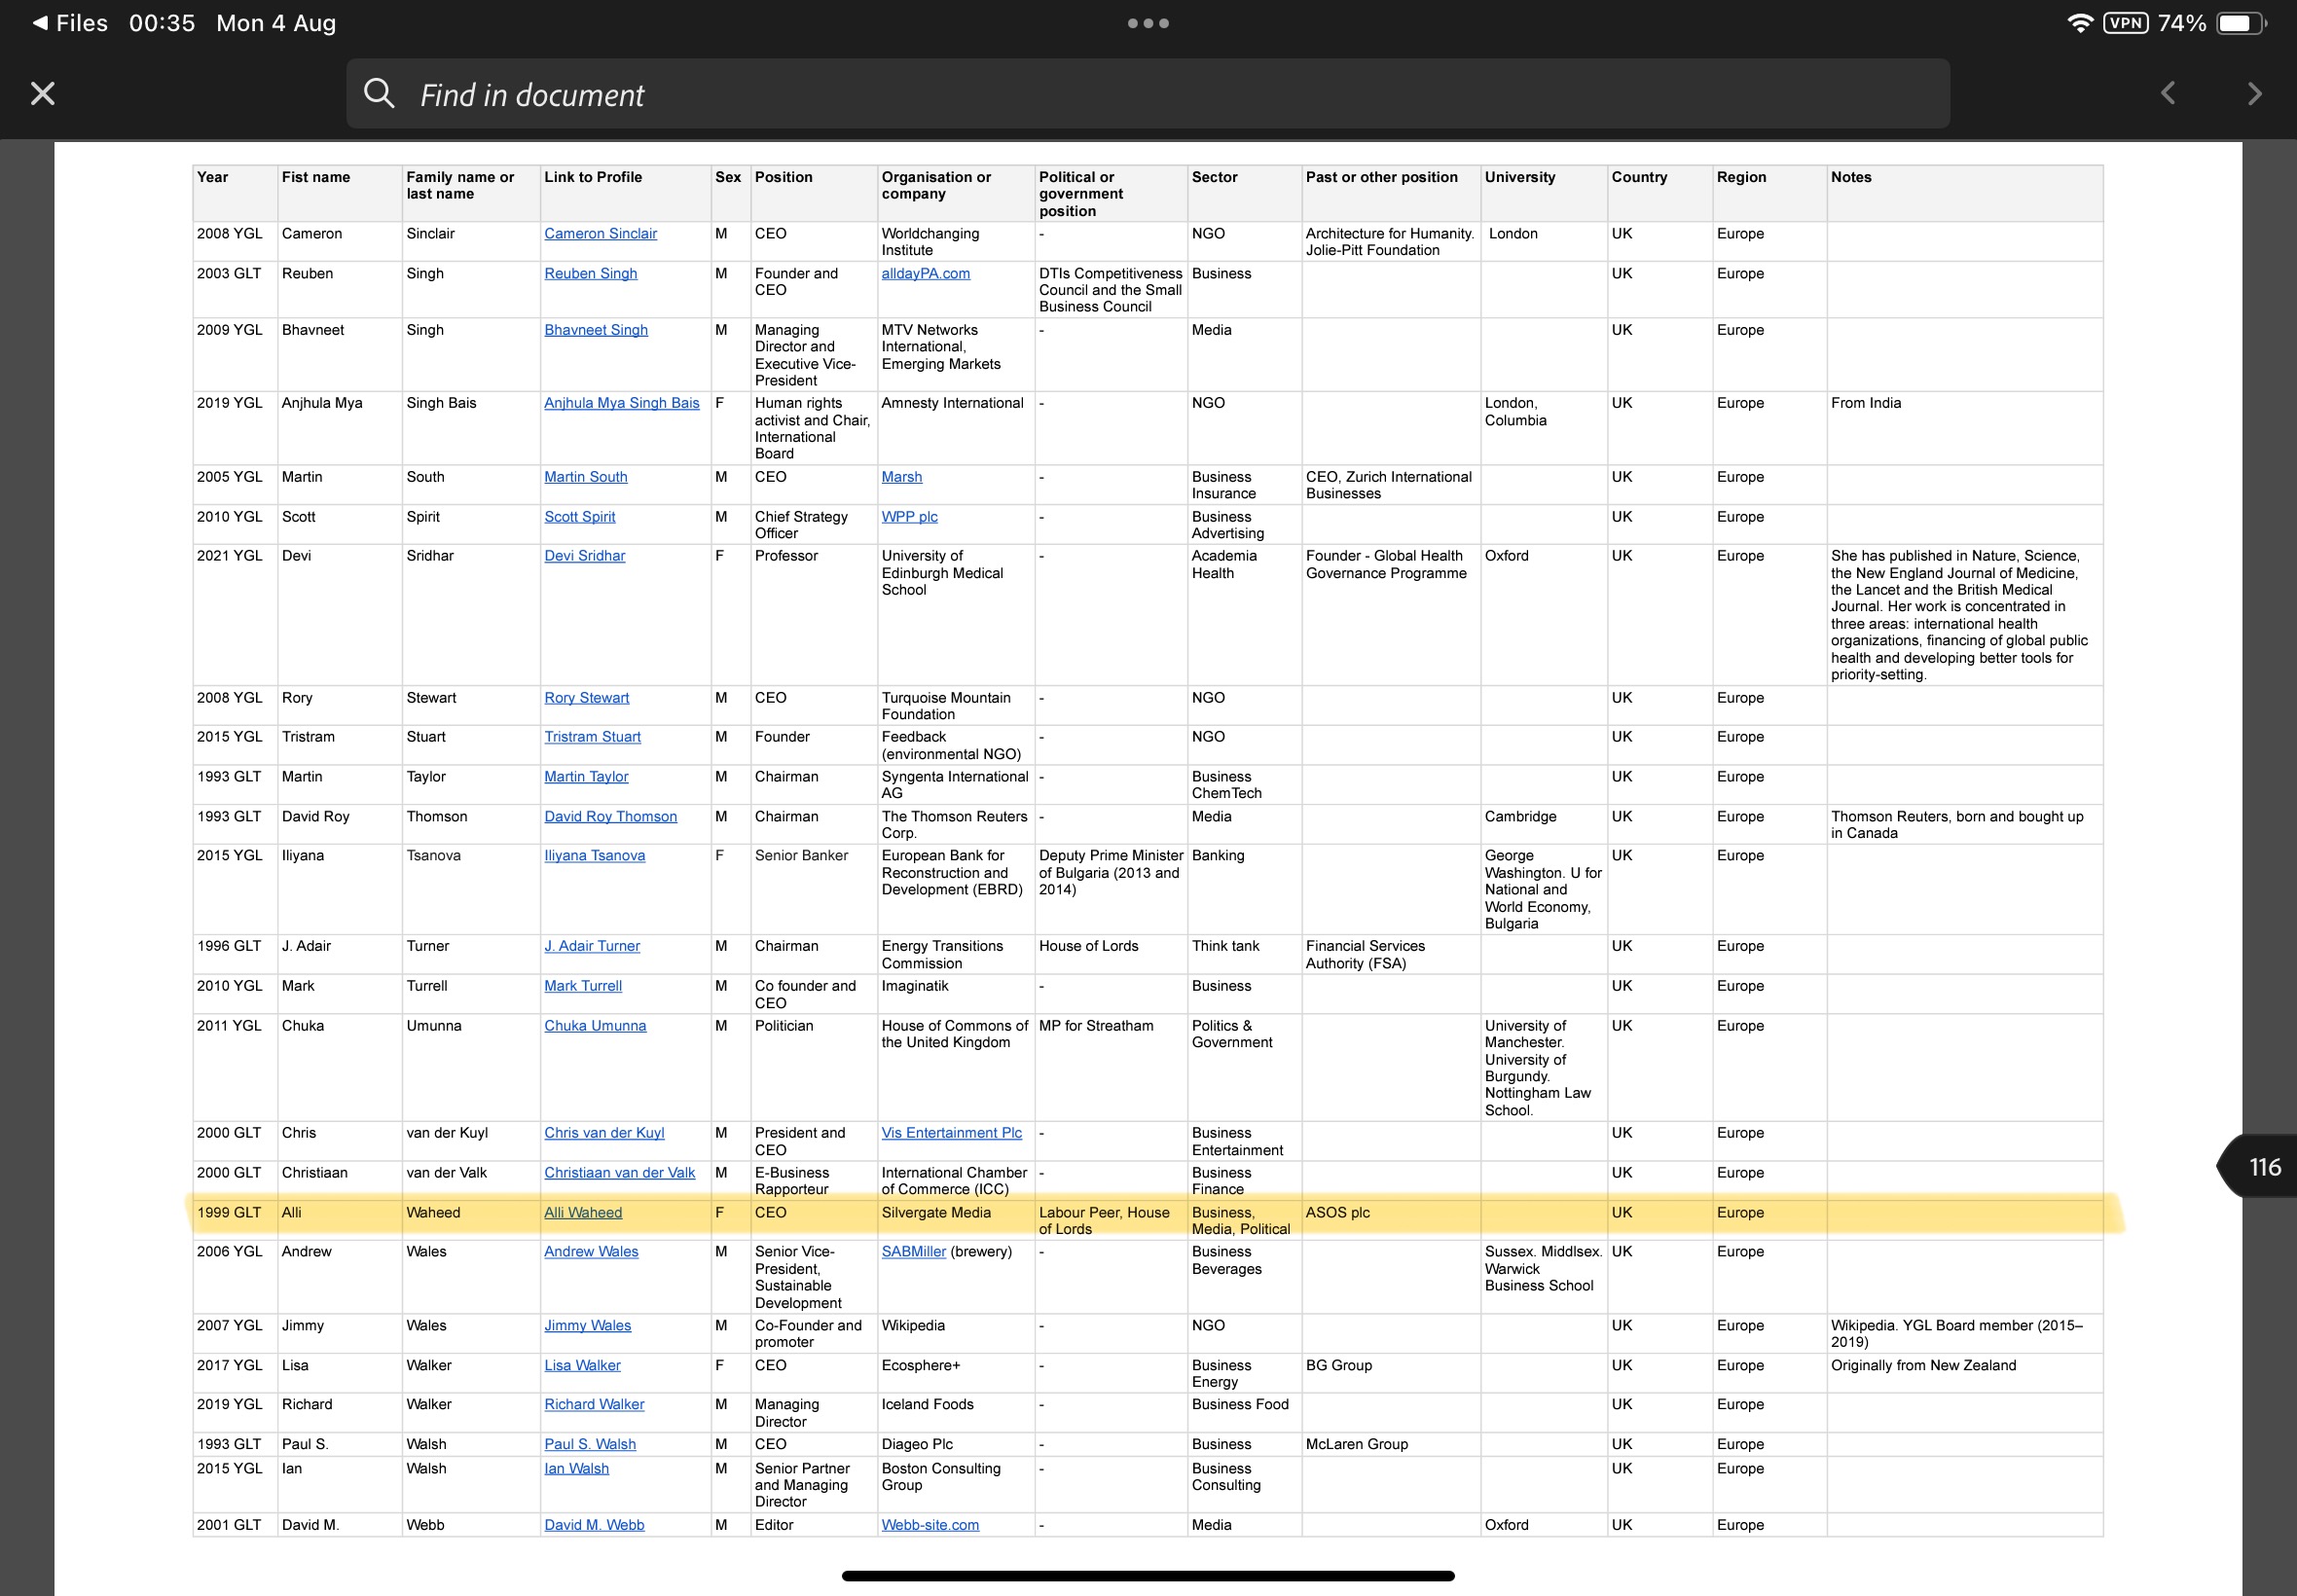Open SABMiller brewery link
Image resolution: width=2297 pixels, height=1596 pixels.
(x=913, y=1252)
